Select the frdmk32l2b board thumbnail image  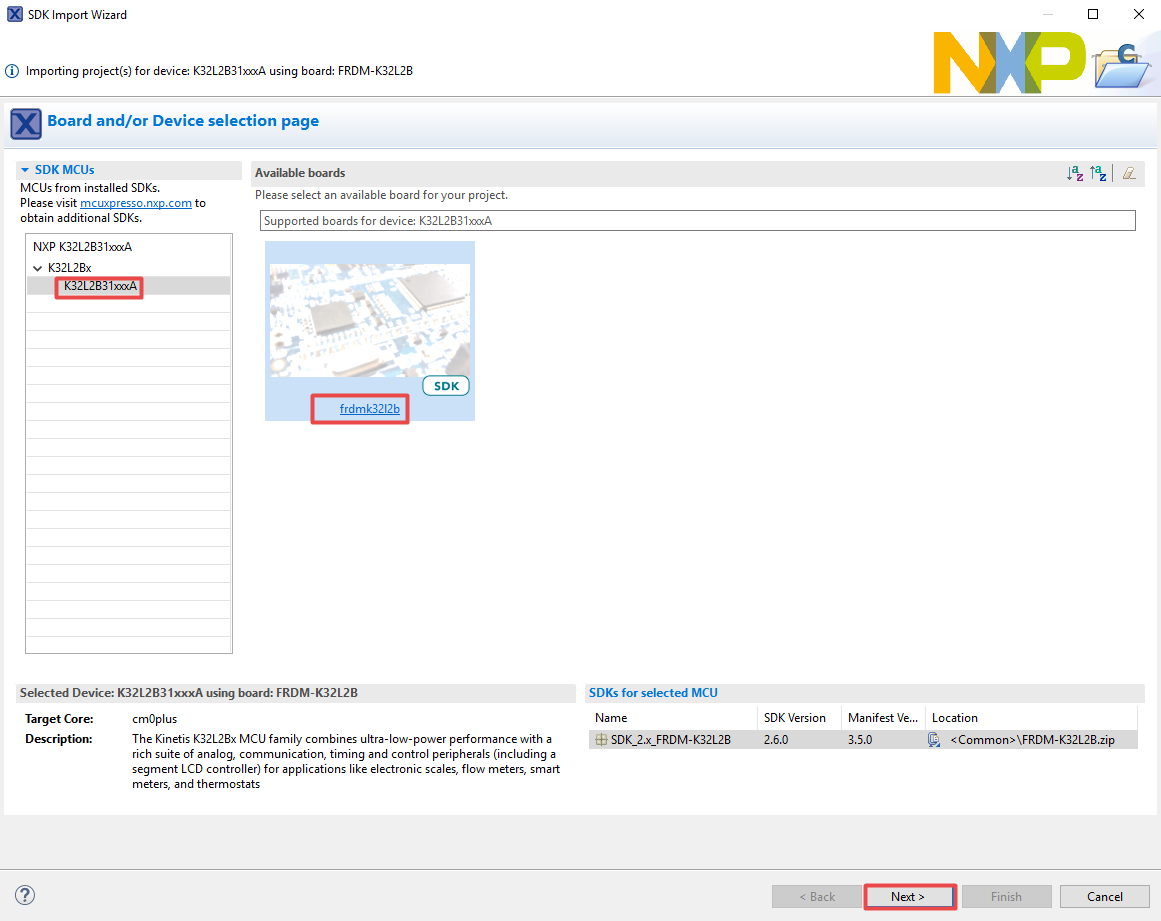pos(369,320)
